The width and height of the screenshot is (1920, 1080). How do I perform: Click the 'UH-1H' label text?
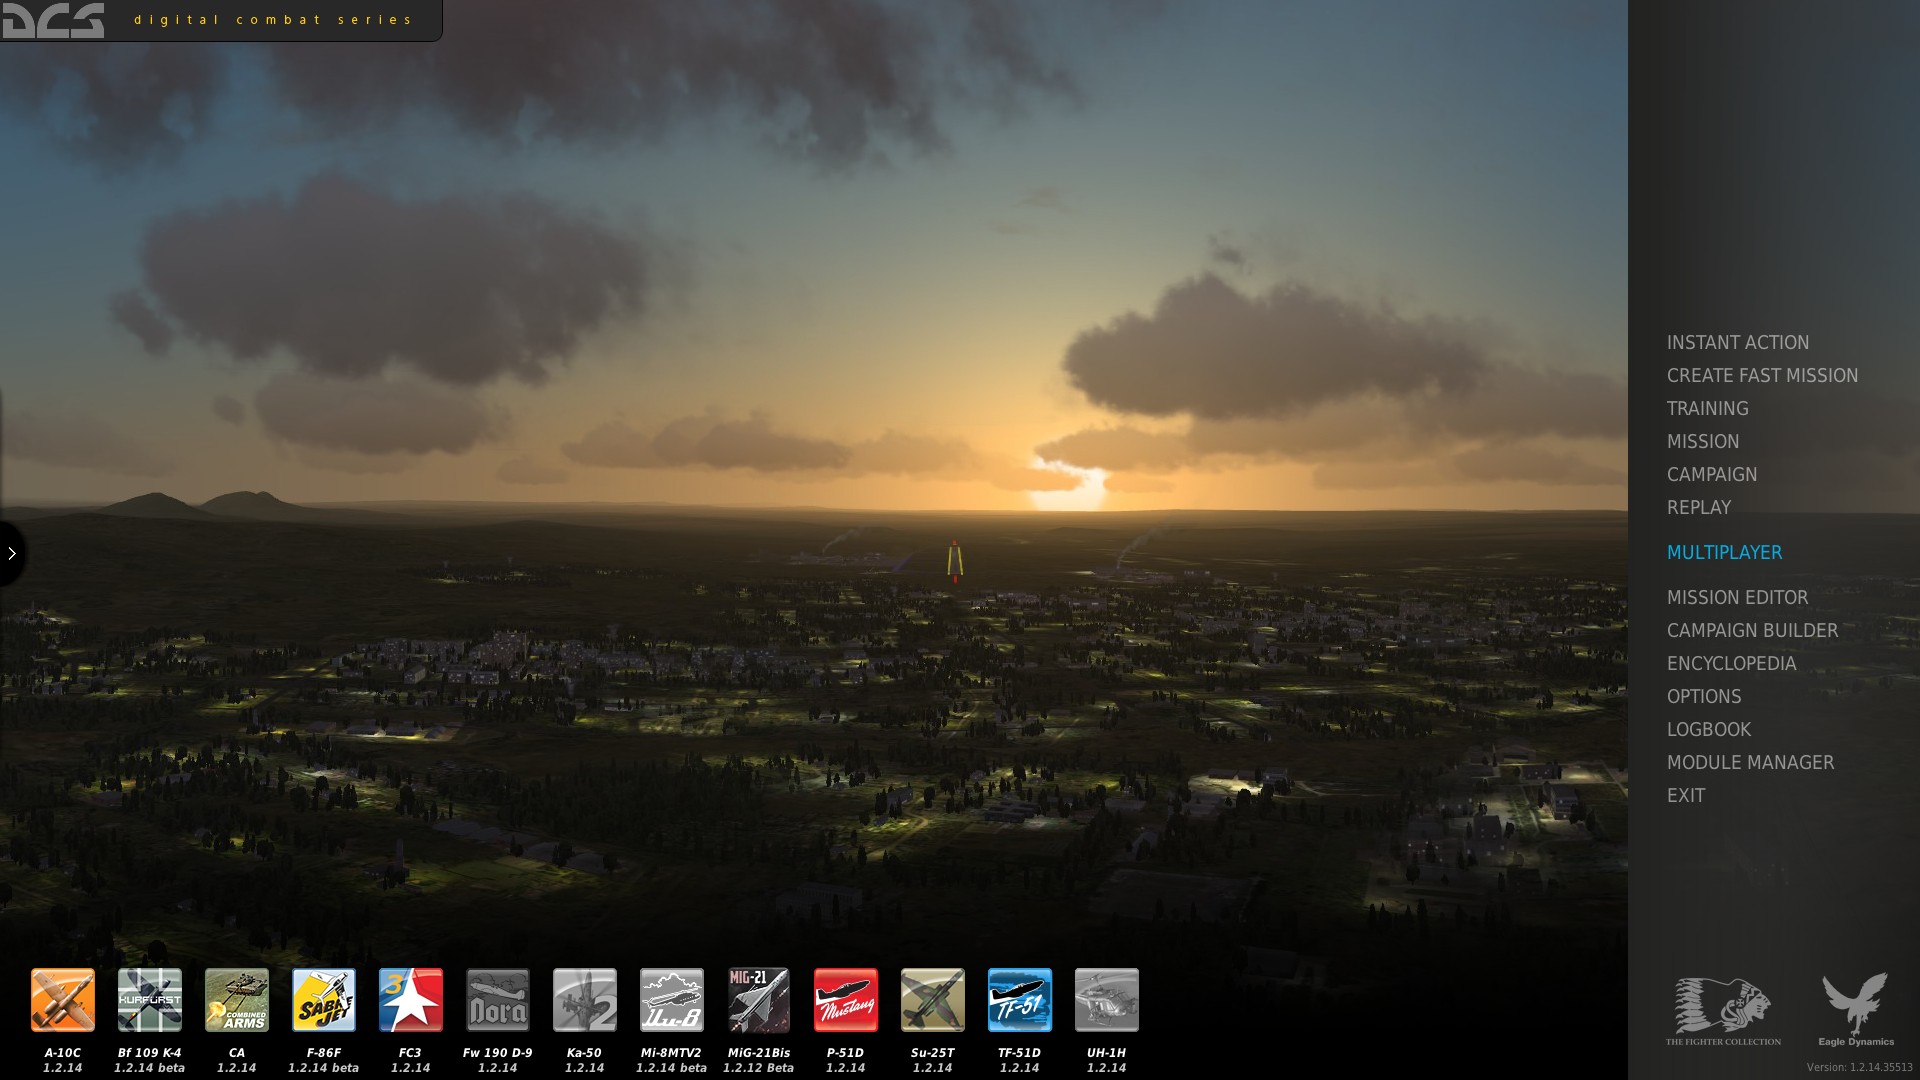click(1106, 1053)
